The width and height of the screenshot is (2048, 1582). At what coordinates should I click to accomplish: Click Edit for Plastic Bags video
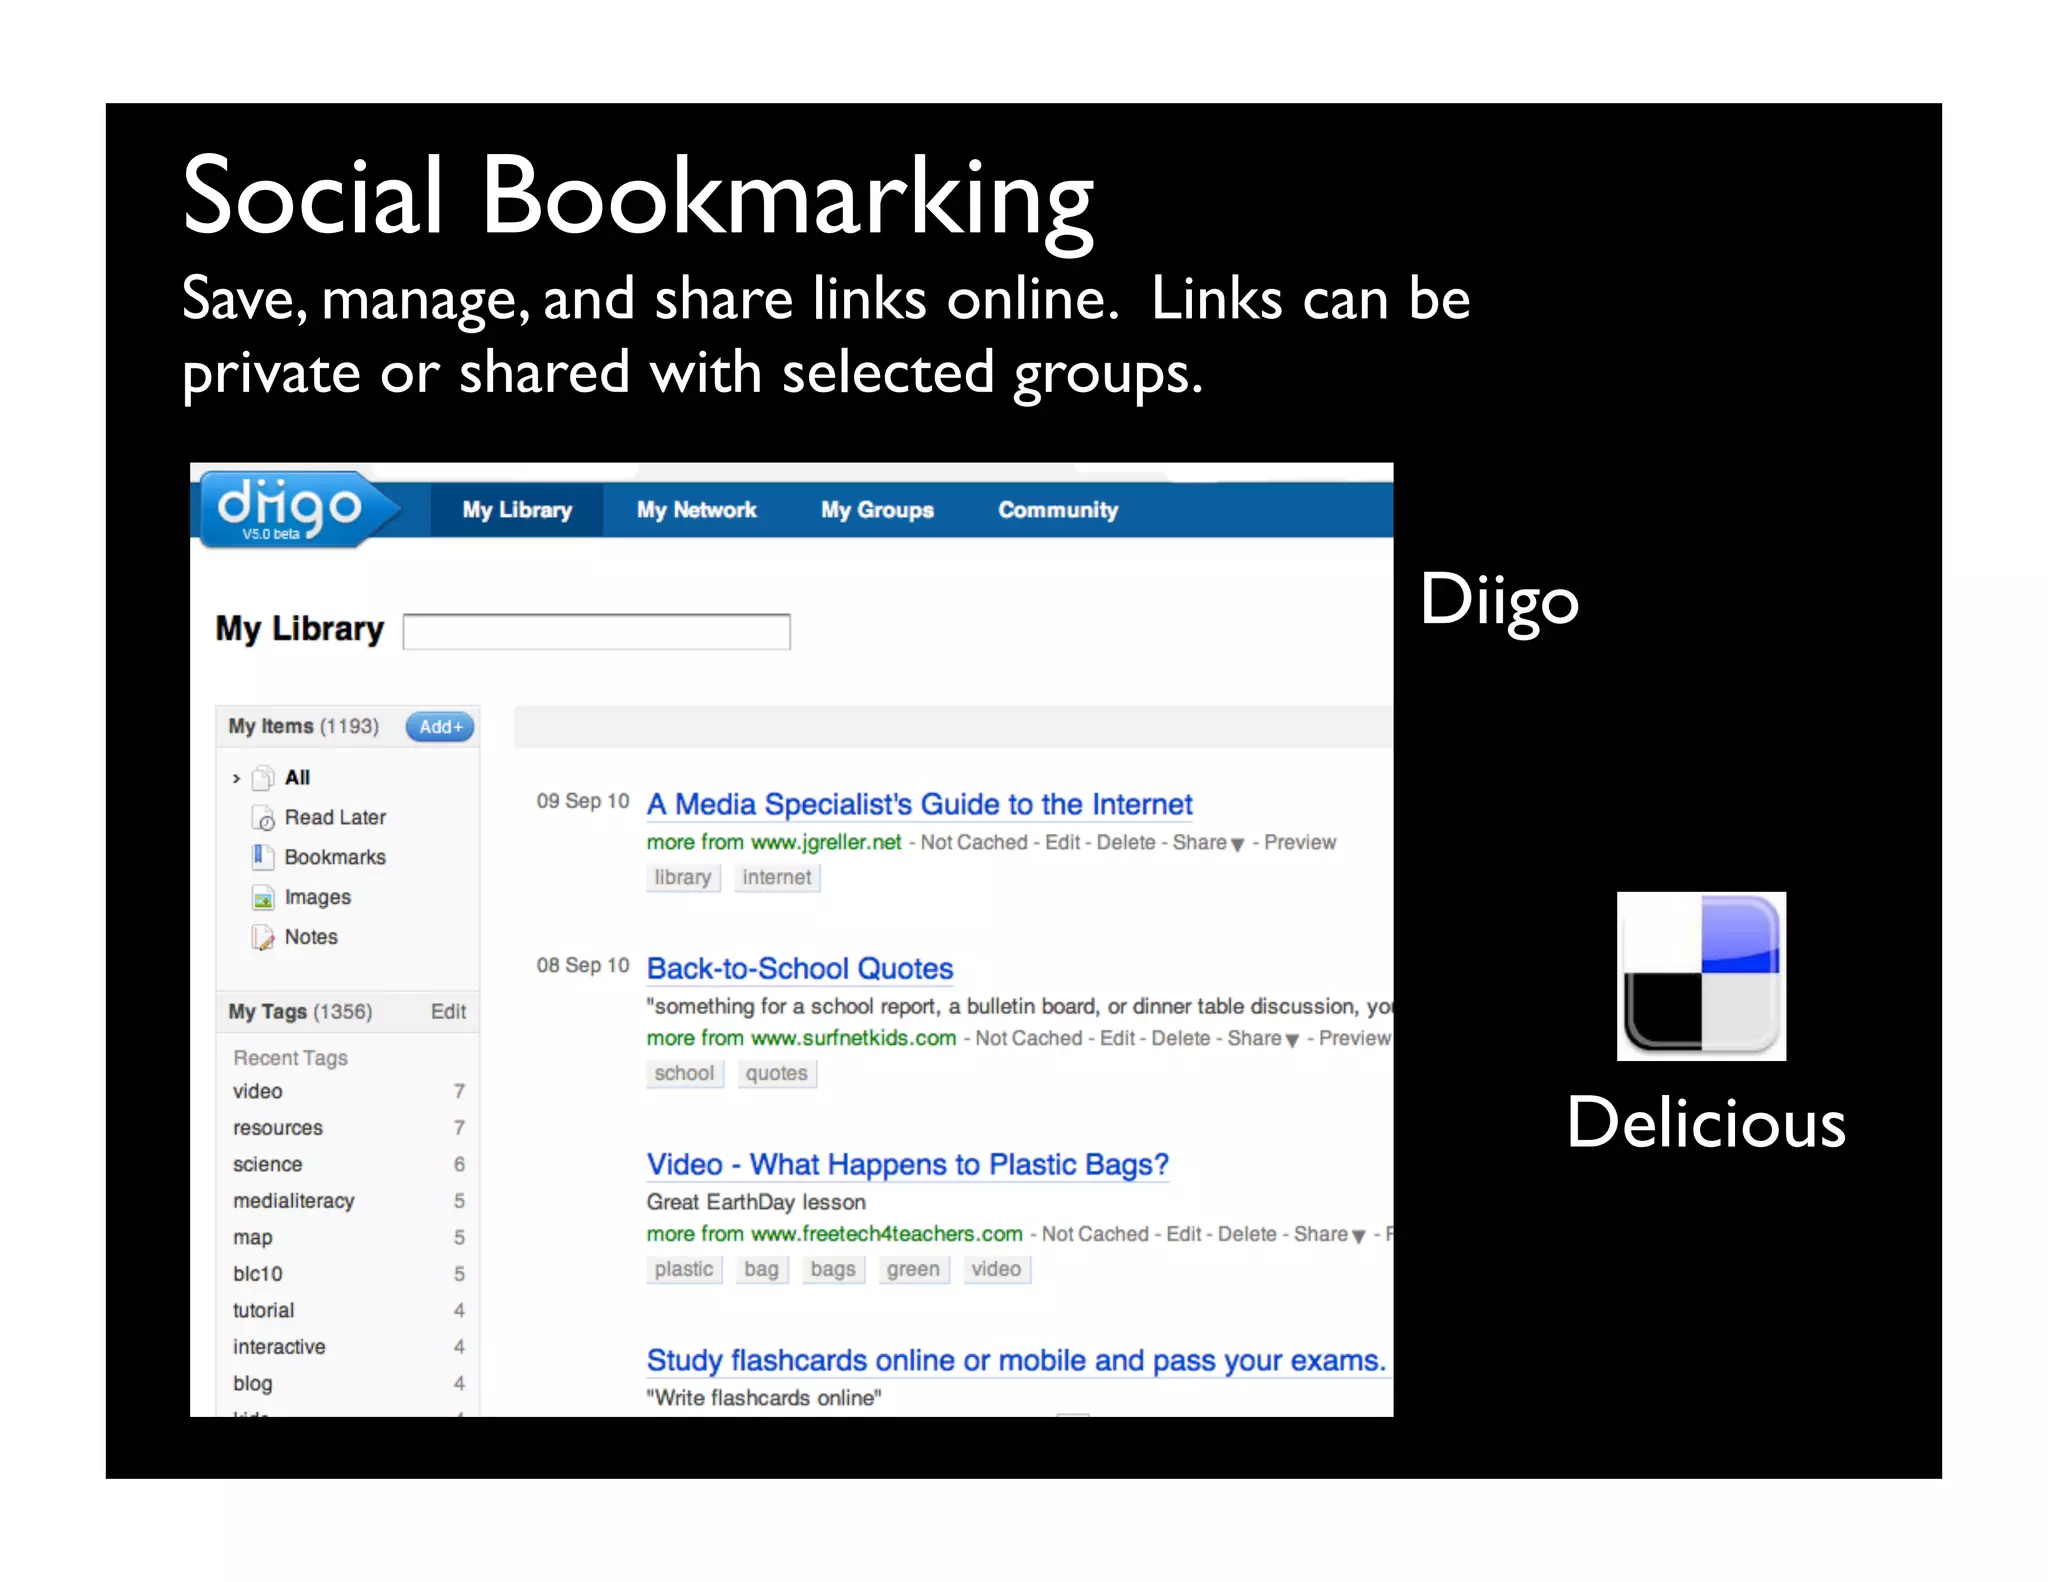click(x=1184, y=1235)
